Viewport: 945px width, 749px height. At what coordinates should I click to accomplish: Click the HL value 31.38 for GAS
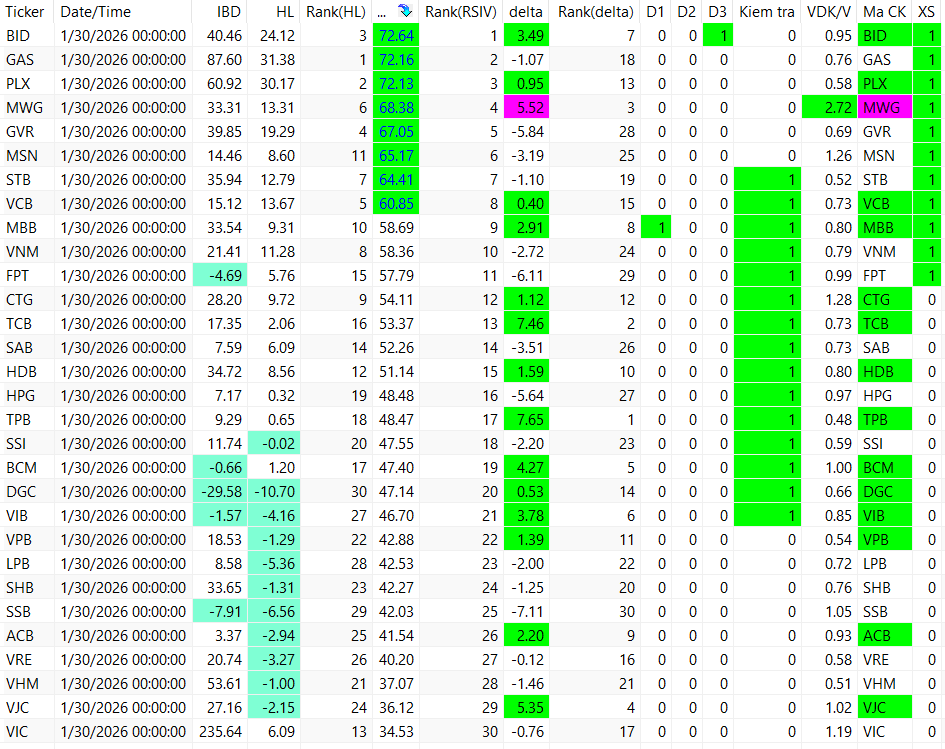(277, 60)
